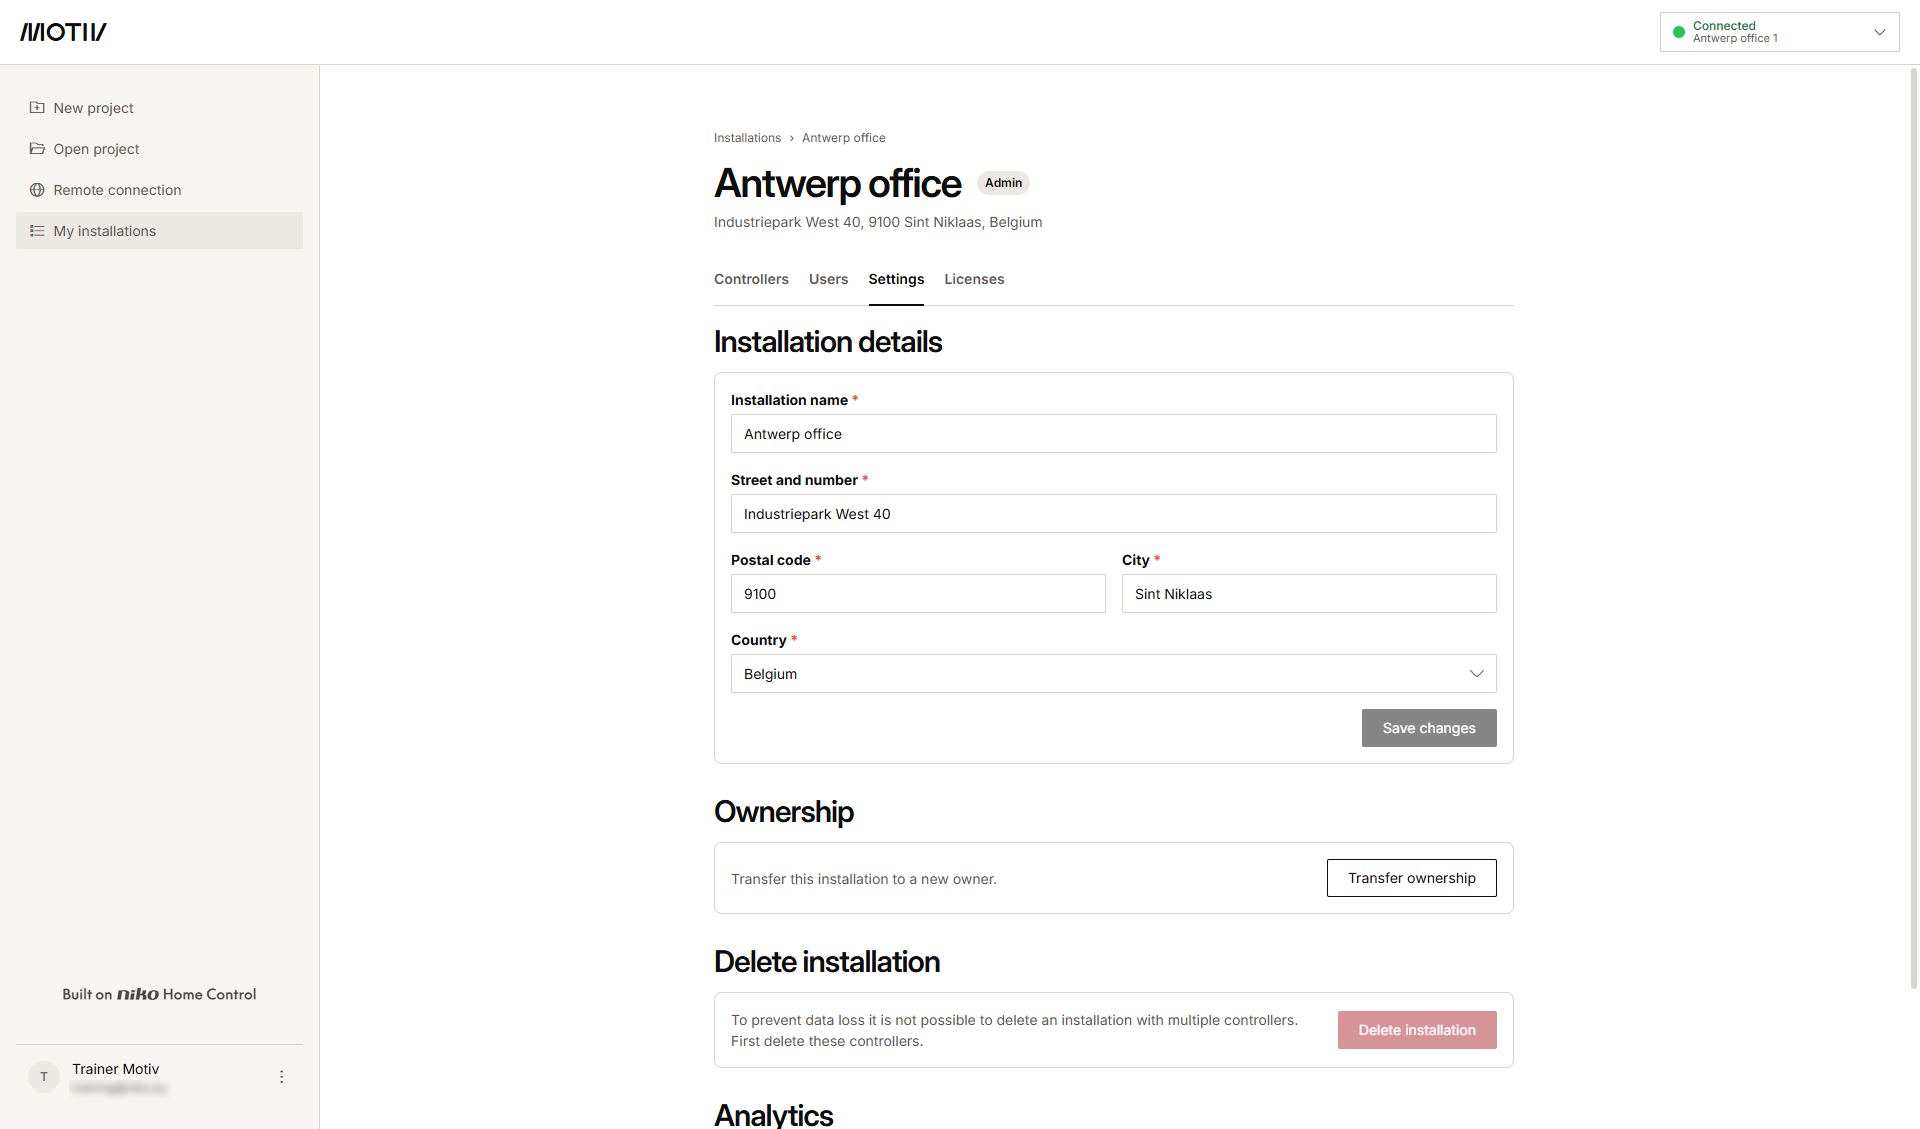This screenshot has height=1129, width=1920.
Task: Click the Street and number input field
Action: point(1113,514)
